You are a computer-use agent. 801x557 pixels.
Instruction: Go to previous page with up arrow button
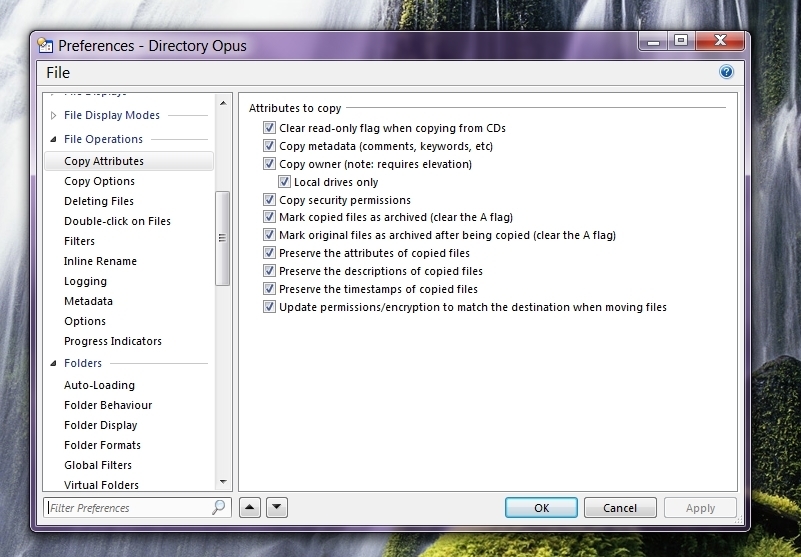click(x=250, y=507)
